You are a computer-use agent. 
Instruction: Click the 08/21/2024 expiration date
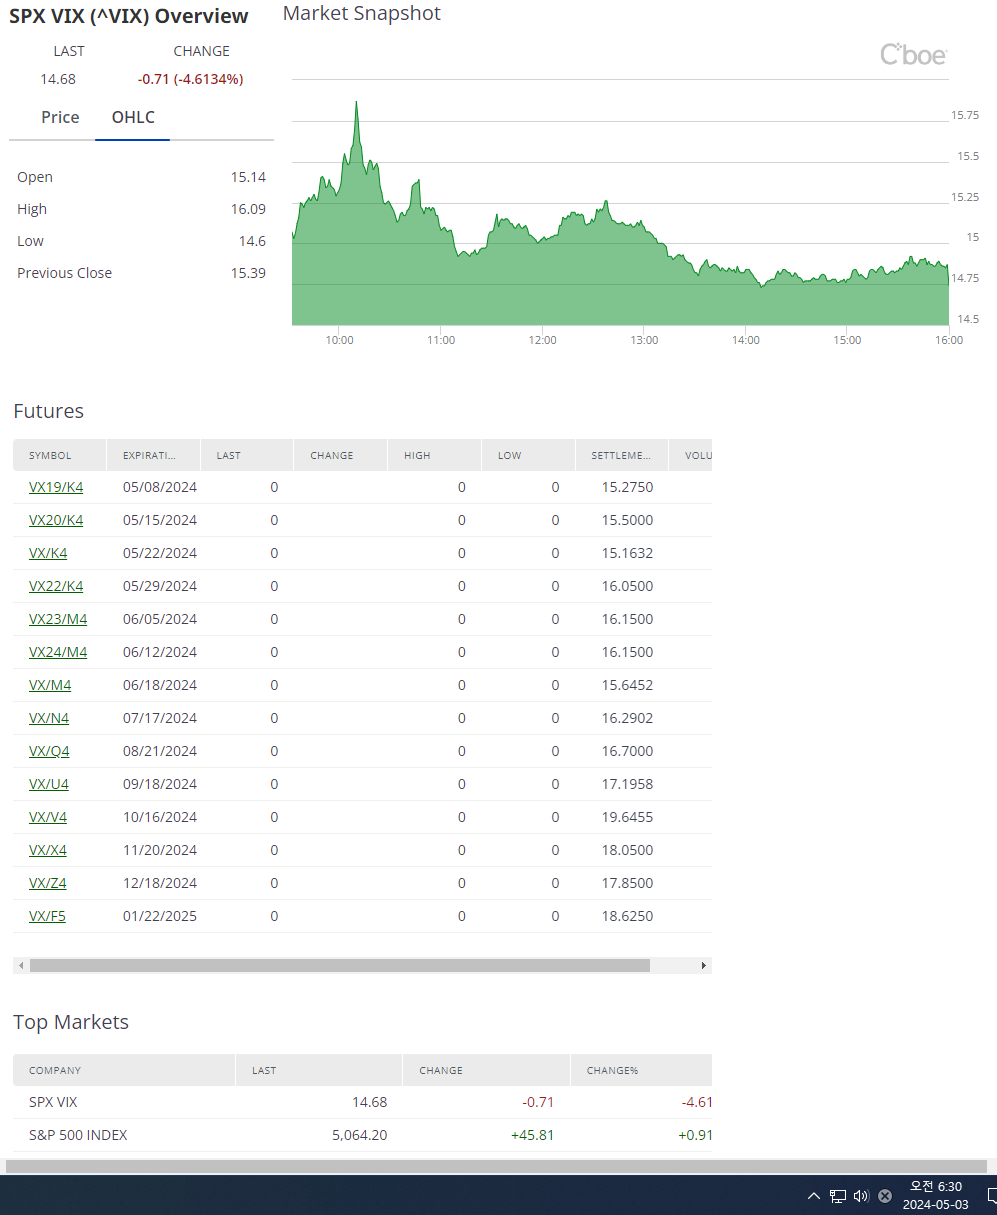(160, 751)
